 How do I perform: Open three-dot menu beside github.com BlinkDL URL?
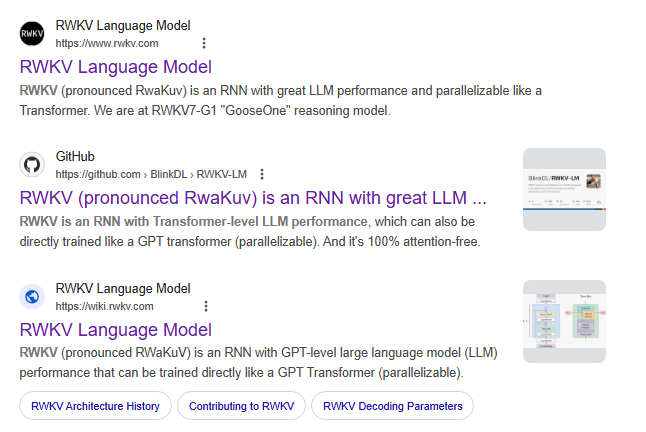262,174
